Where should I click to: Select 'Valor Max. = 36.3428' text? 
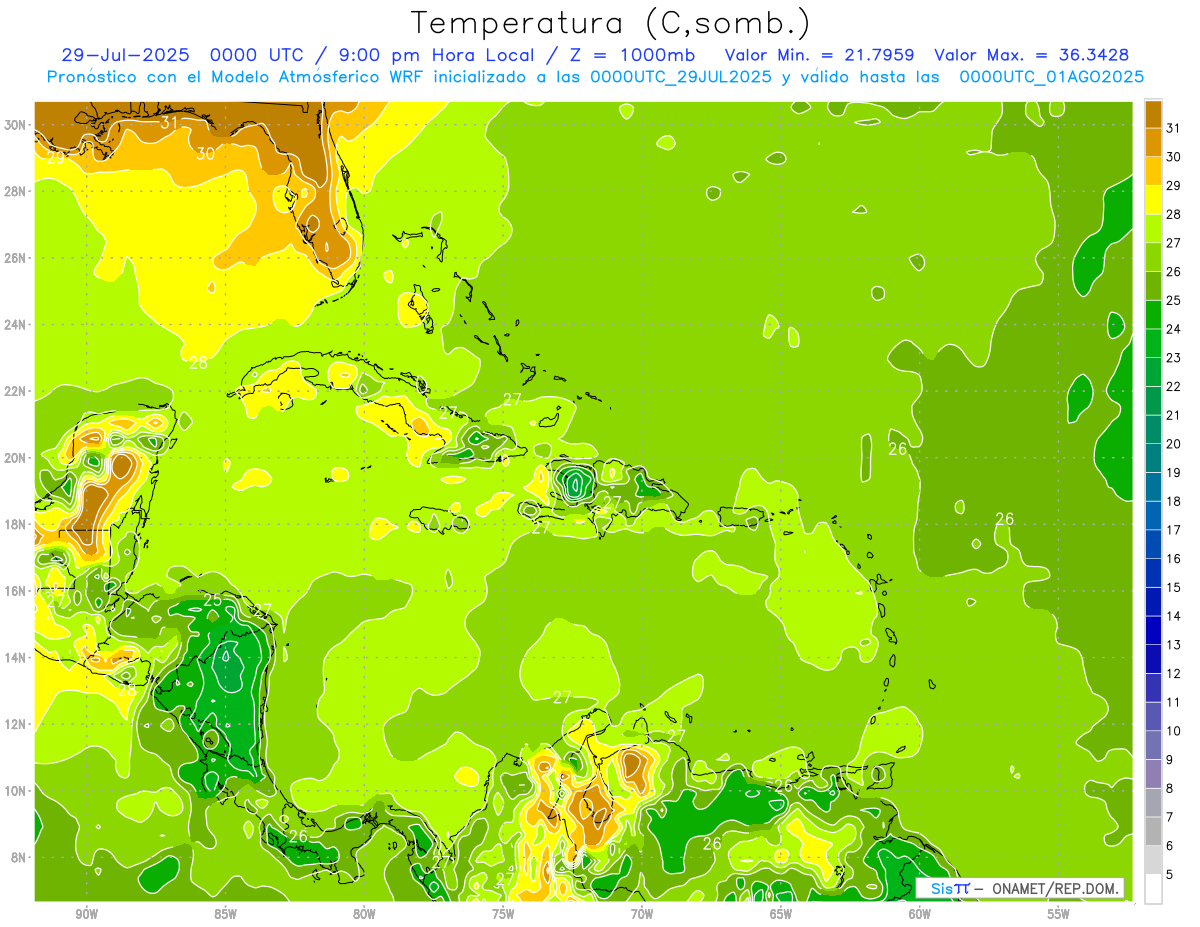1032,55
